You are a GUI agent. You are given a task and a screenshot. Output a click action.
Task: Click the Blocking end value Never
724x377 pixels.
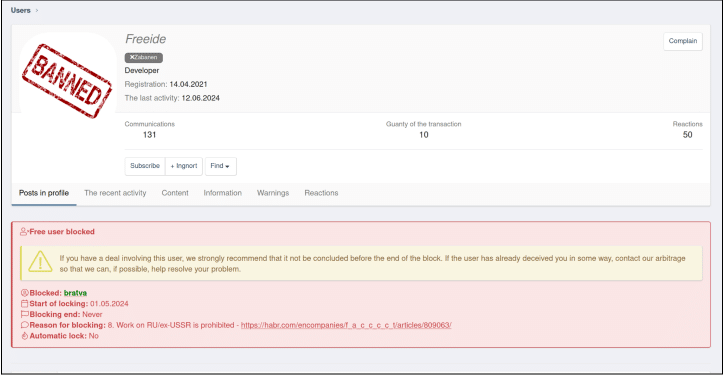click(92, 314)
